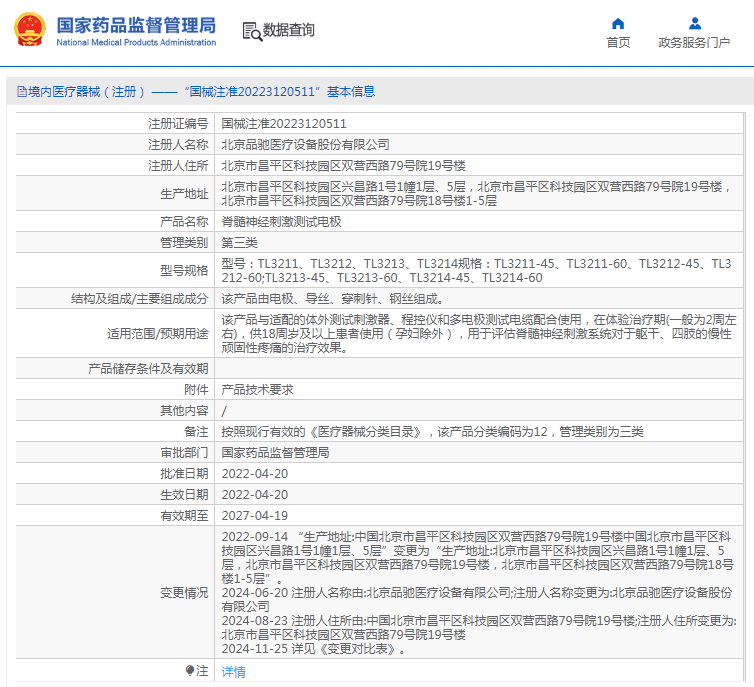754x687 pixels.
Task: Click the 生效日期 value 2022-04-20
Action: pyautogui.click(x=255, y=495)
